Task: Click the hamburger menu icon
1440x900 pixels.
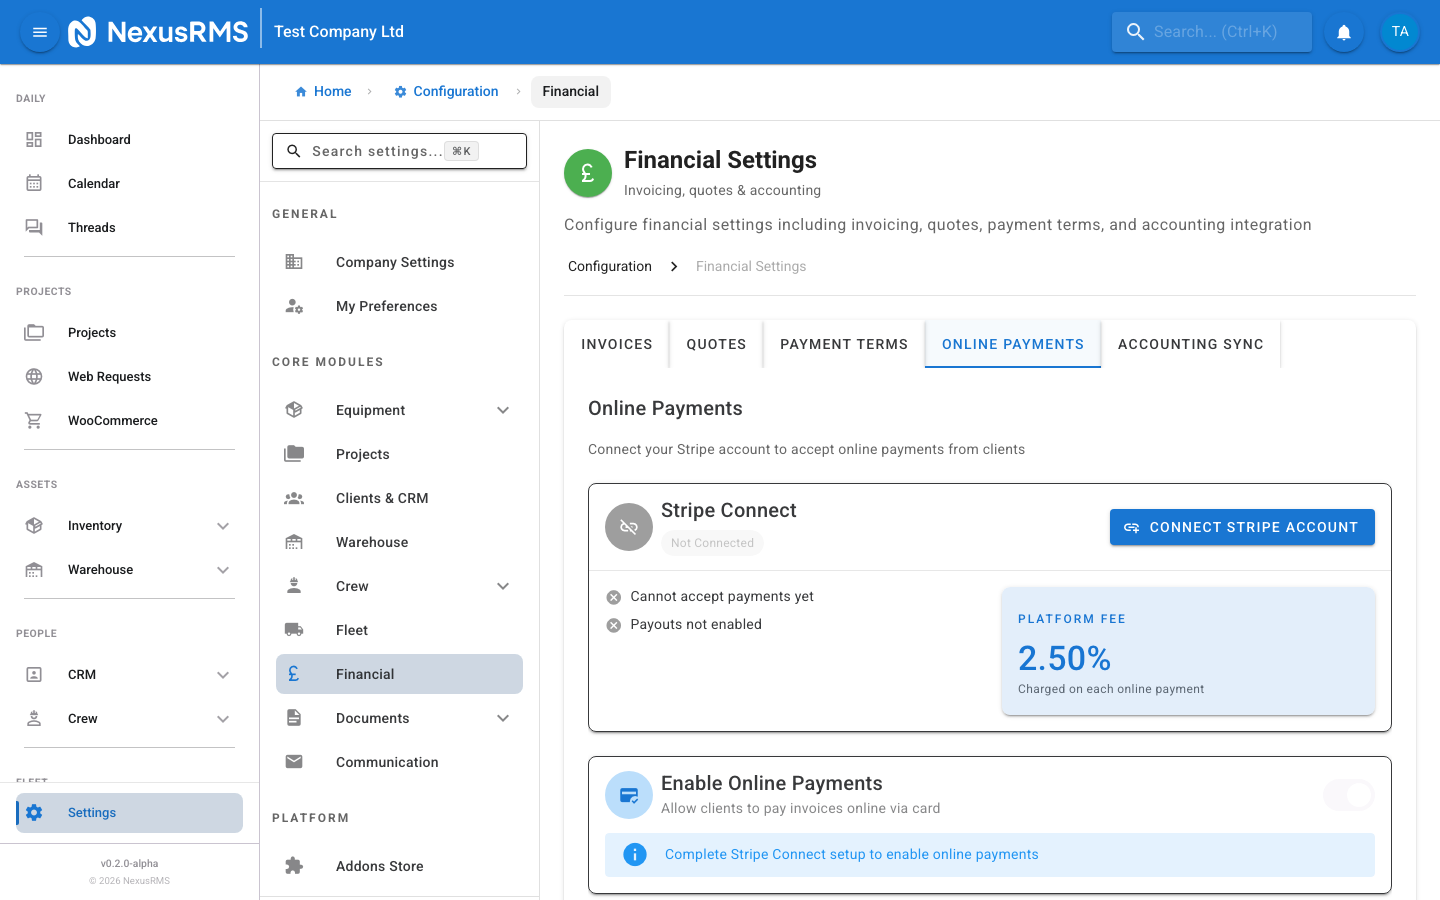Action: pyautogui.click(x=39, y=31)
